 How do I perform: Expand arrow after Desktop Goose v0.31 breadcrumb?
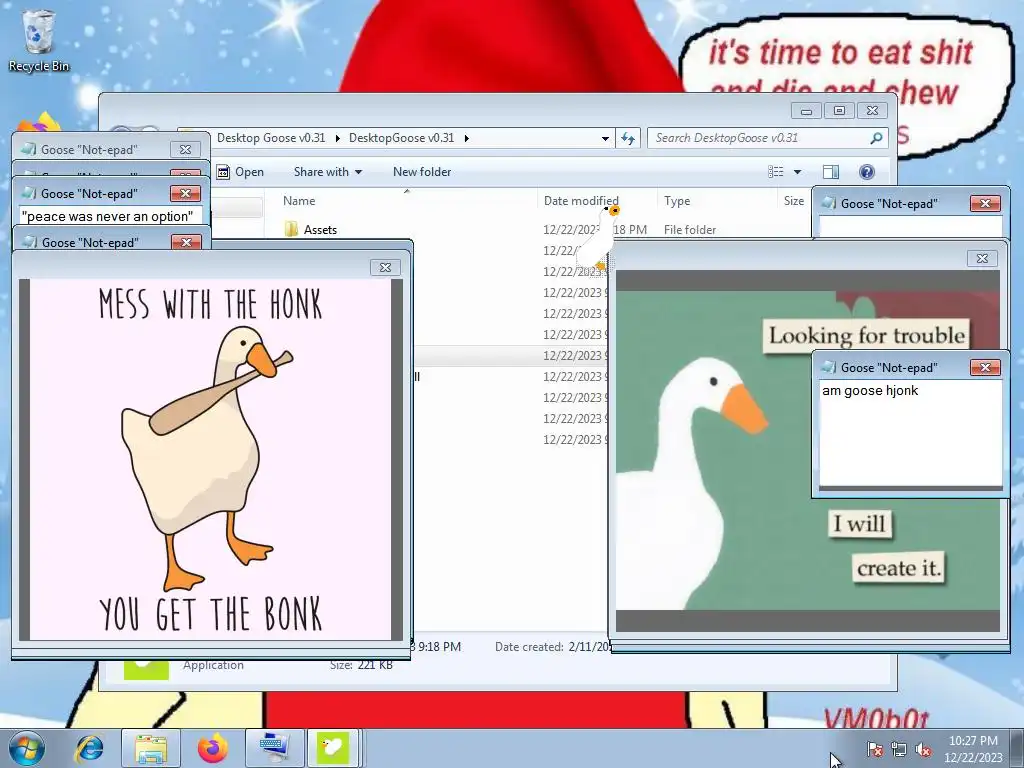[338, 138]
